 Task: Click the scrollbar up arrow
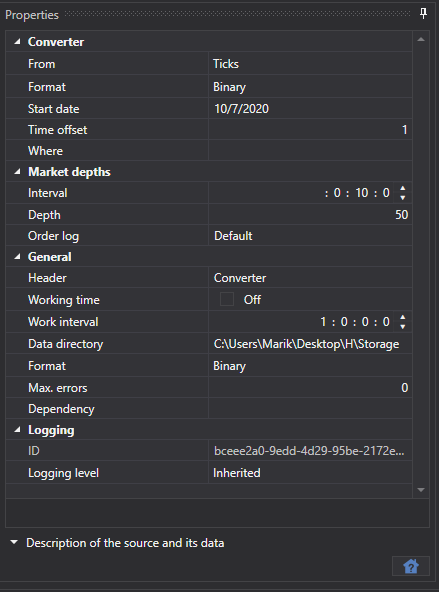tap(421, 39)
